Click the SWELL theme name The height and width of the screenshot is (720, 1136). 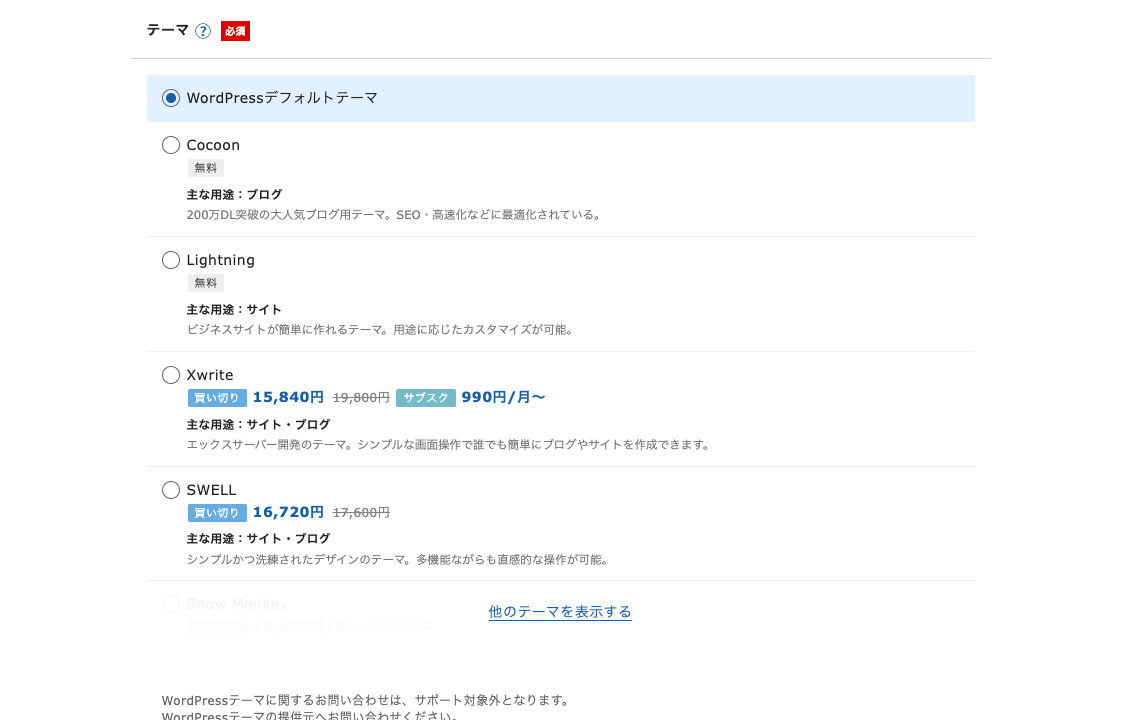pos(212,490)
